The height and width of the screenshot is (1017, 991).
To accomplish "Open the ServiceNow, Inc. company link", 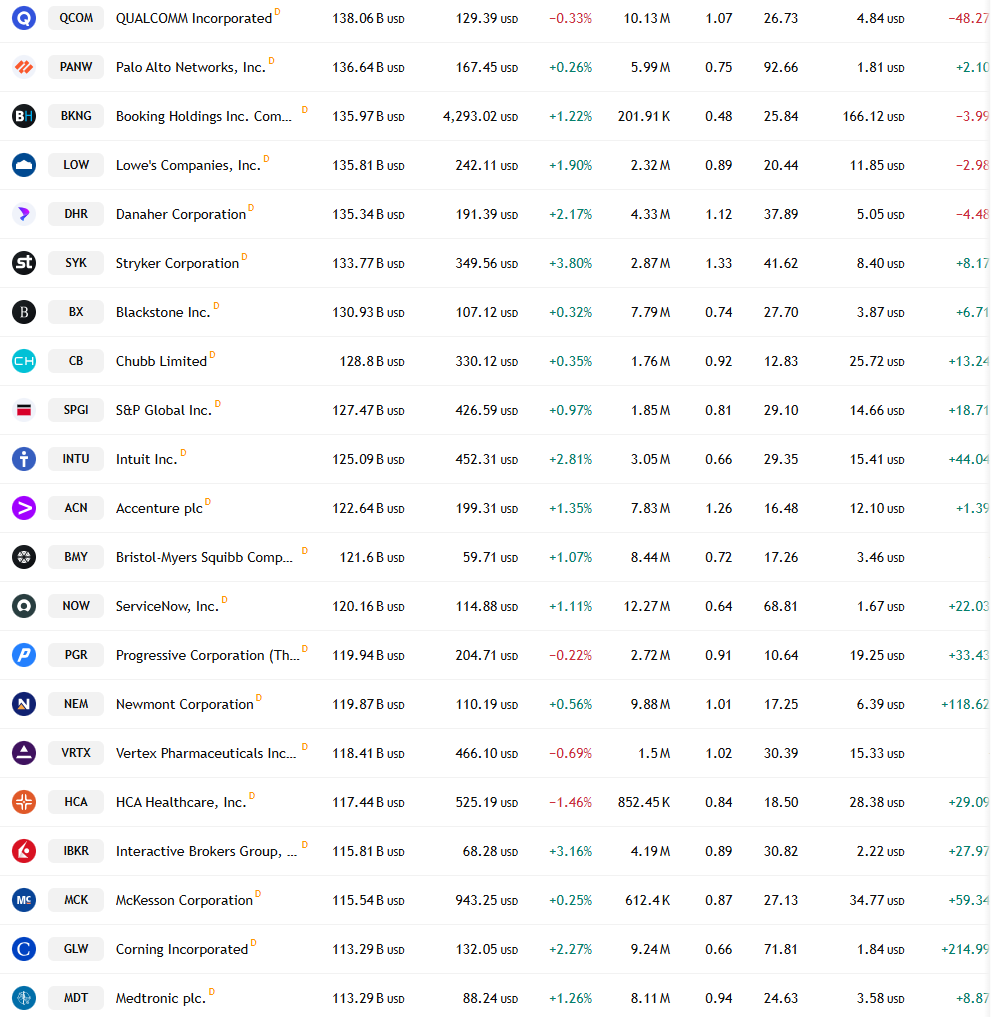I will 167,606.
